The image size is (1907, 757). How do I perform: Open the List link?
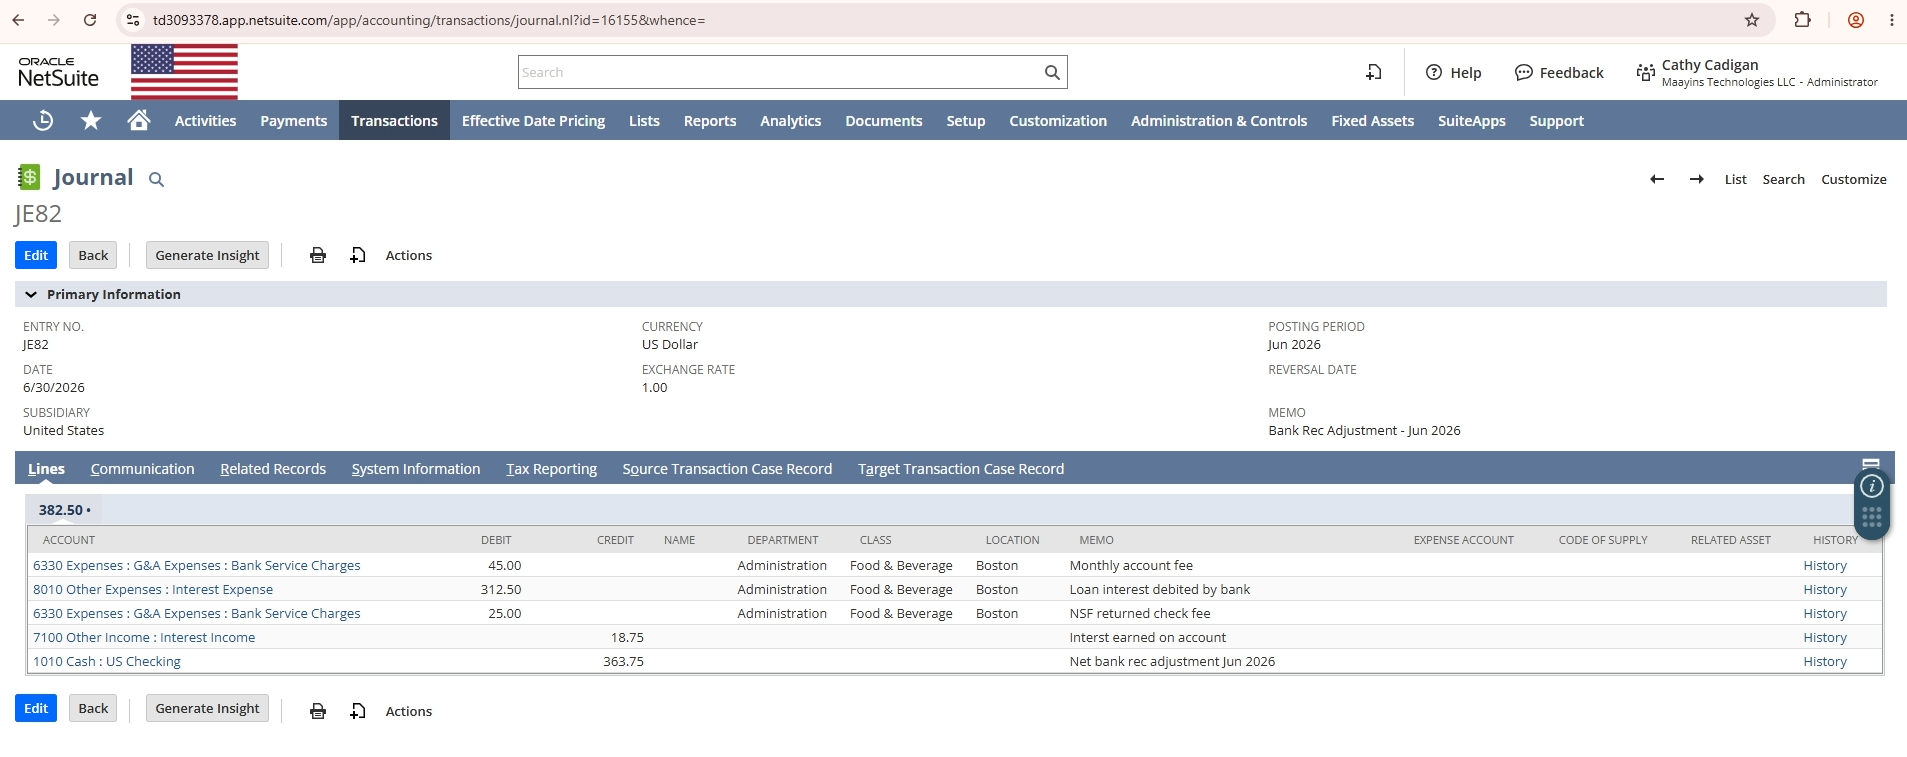1735,179
